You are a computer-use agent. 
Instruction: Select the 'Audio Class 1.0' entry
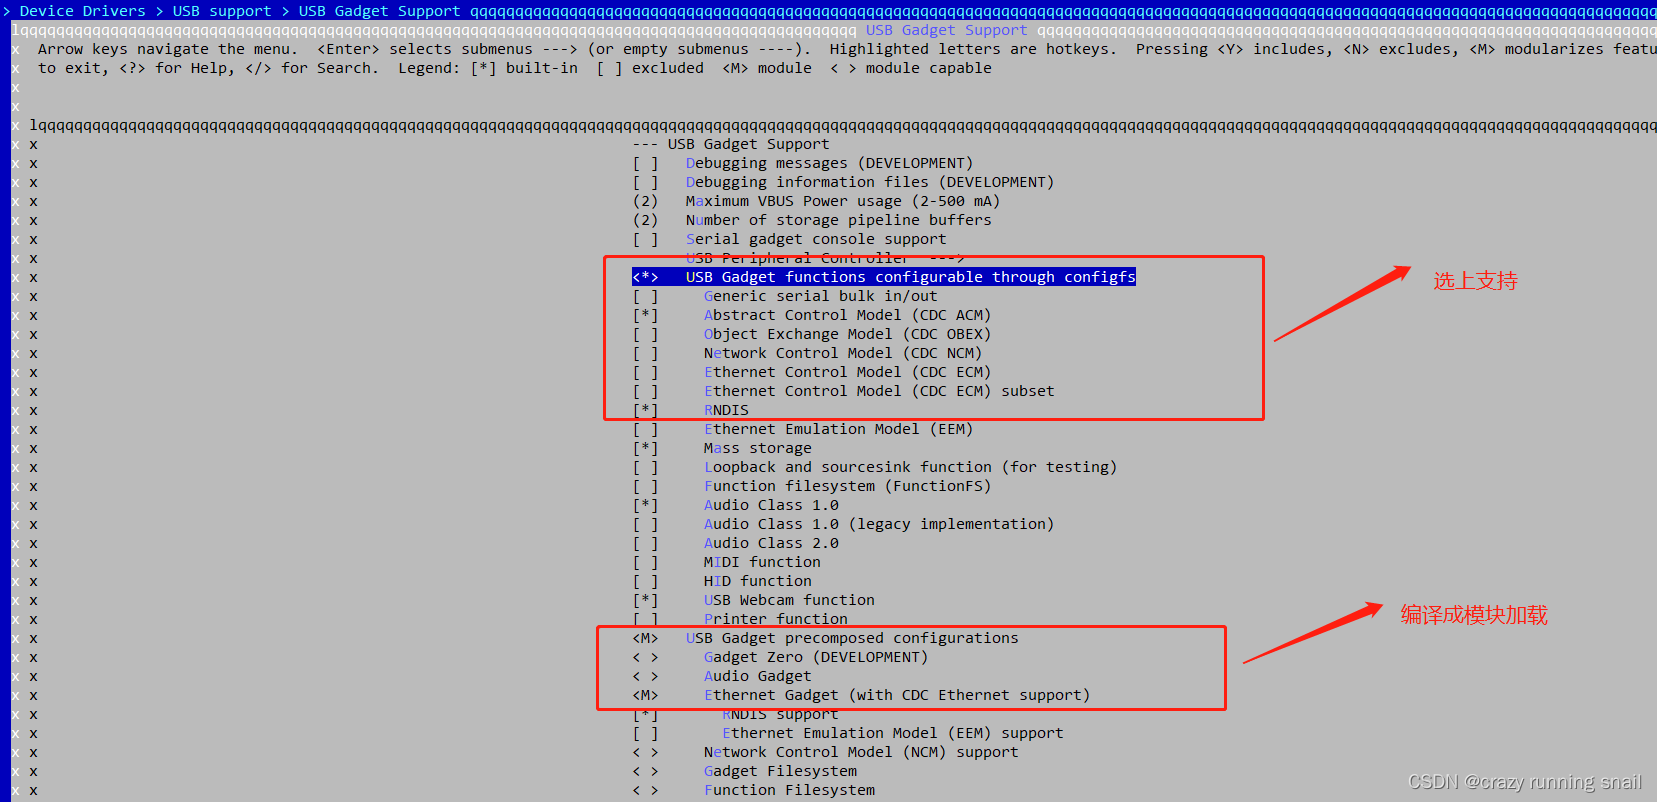pos(771,505)
